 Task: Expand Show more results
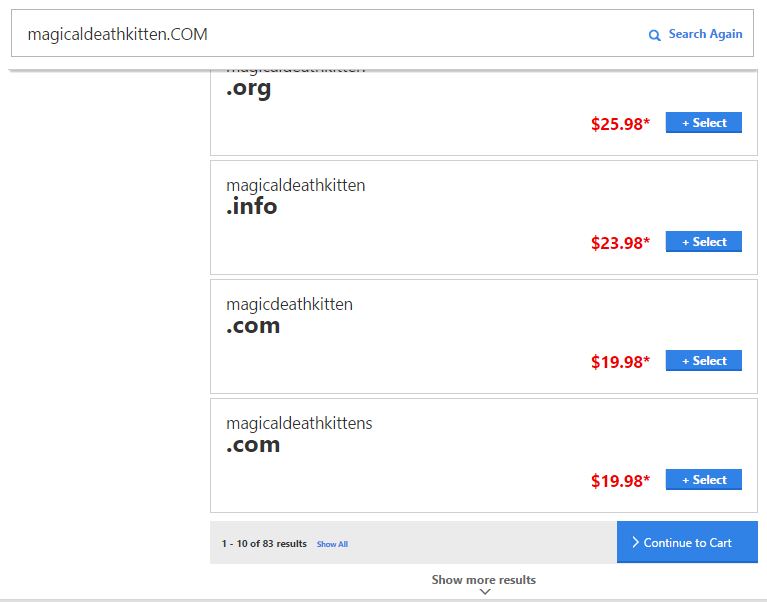[484, 580]
